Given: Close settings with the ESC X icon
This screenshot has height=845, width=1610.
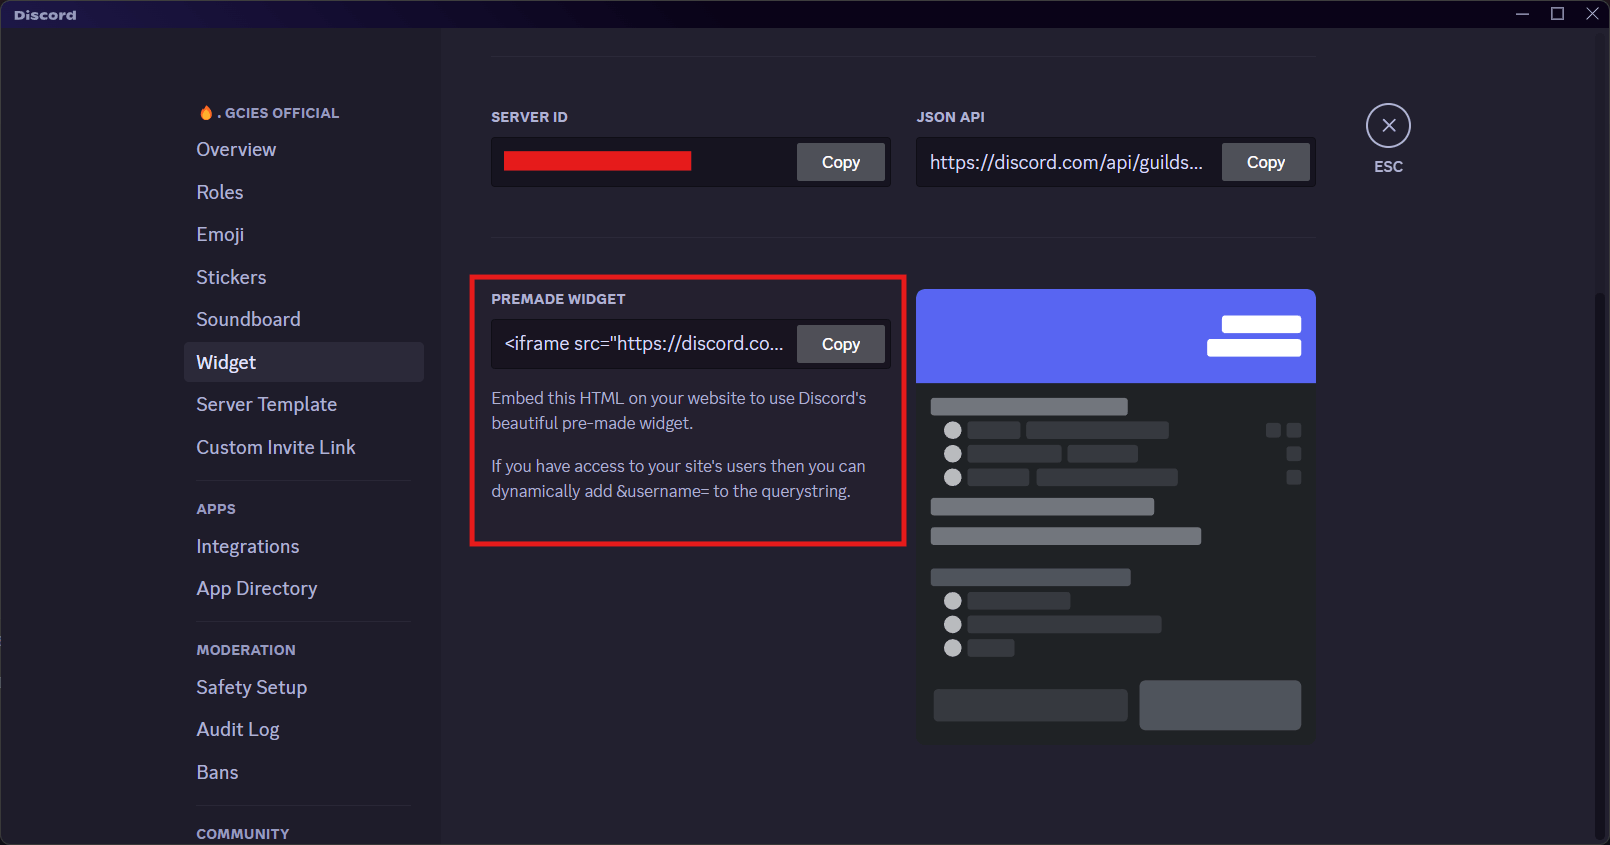Looking at the screenshot, I should [x=1388, y=126].
